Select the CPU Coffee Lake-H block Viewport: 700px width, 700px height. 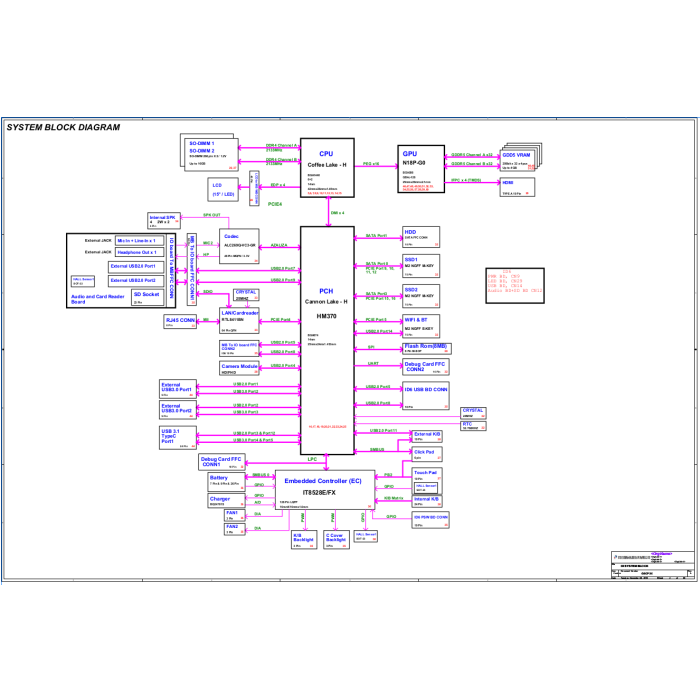point(327,168)
